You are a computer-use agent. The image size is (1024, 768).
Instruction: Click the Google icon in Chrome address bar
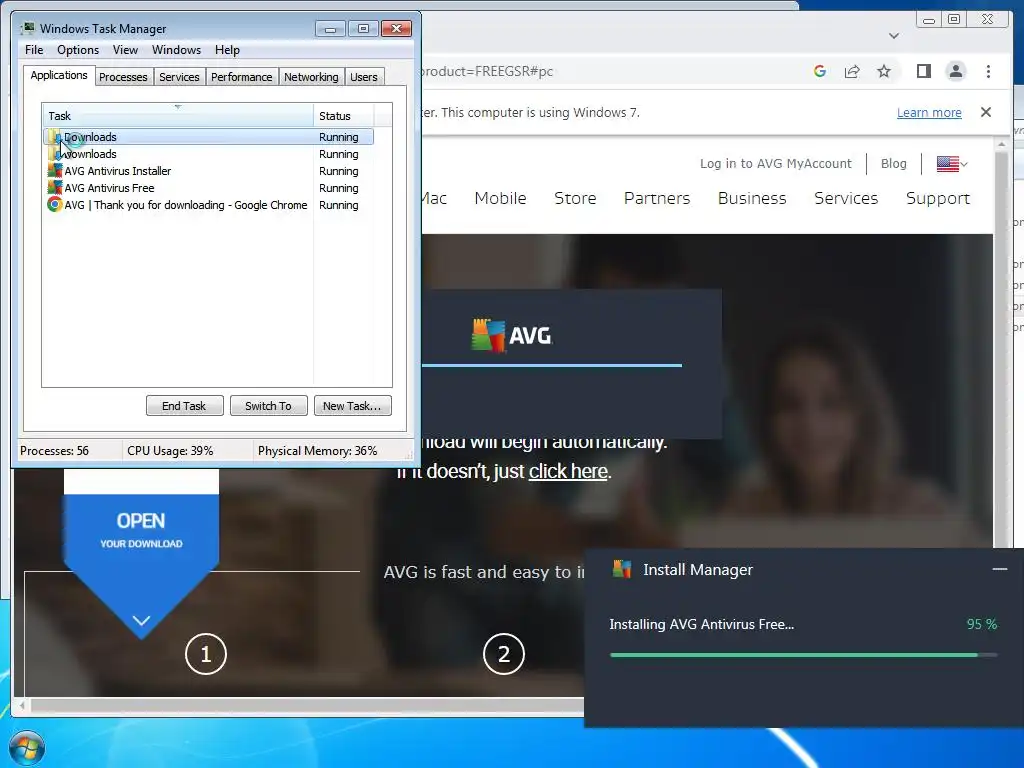820,71
